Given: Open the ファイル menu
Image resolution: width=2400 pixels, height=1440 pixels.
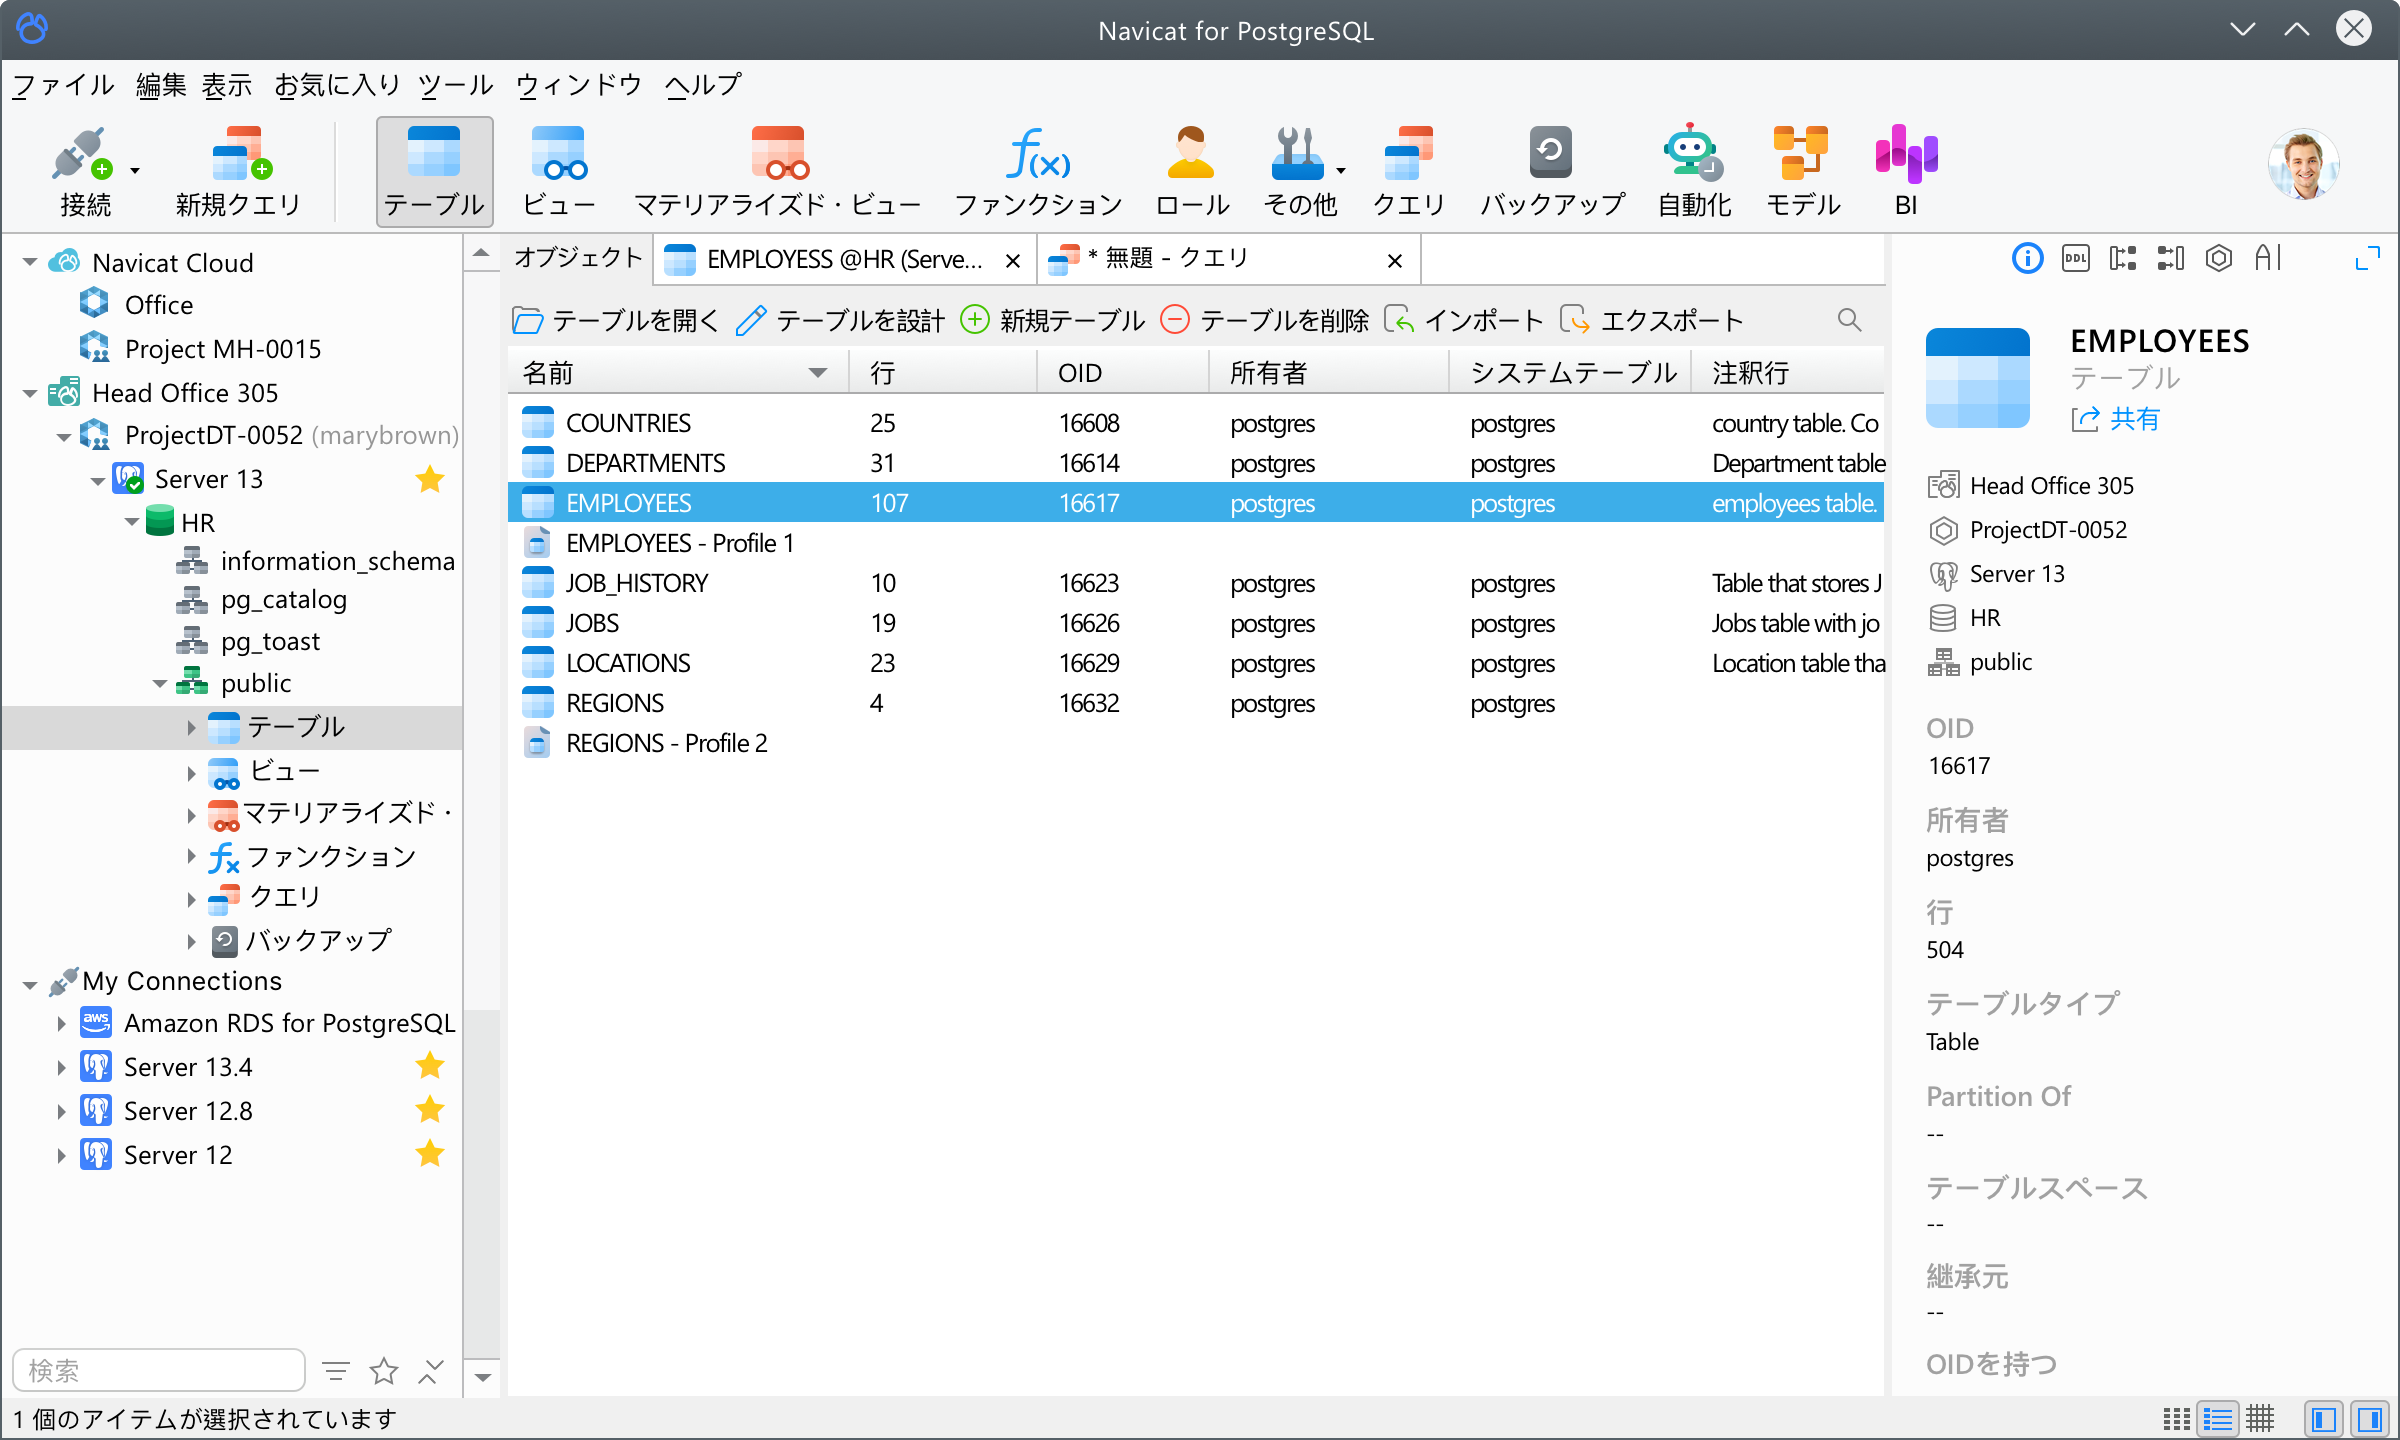Looking at the screenshot, I should 63,85.
